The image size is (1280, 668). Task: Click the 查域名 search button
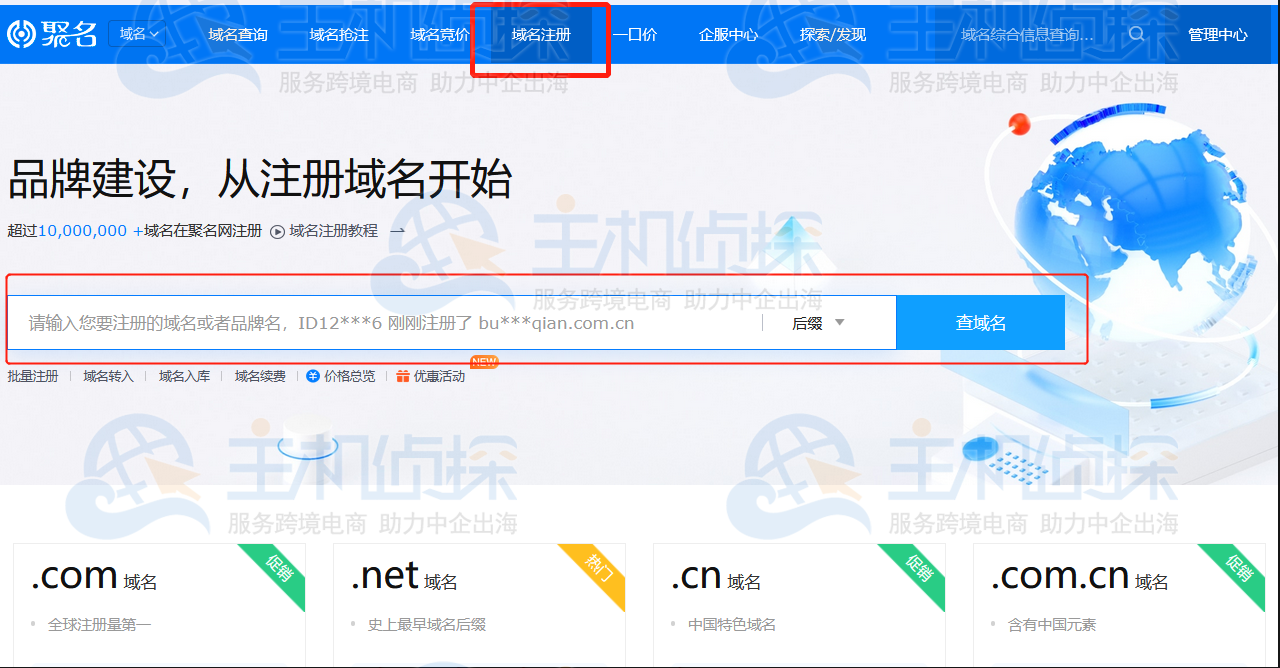(x=980, y=322)
